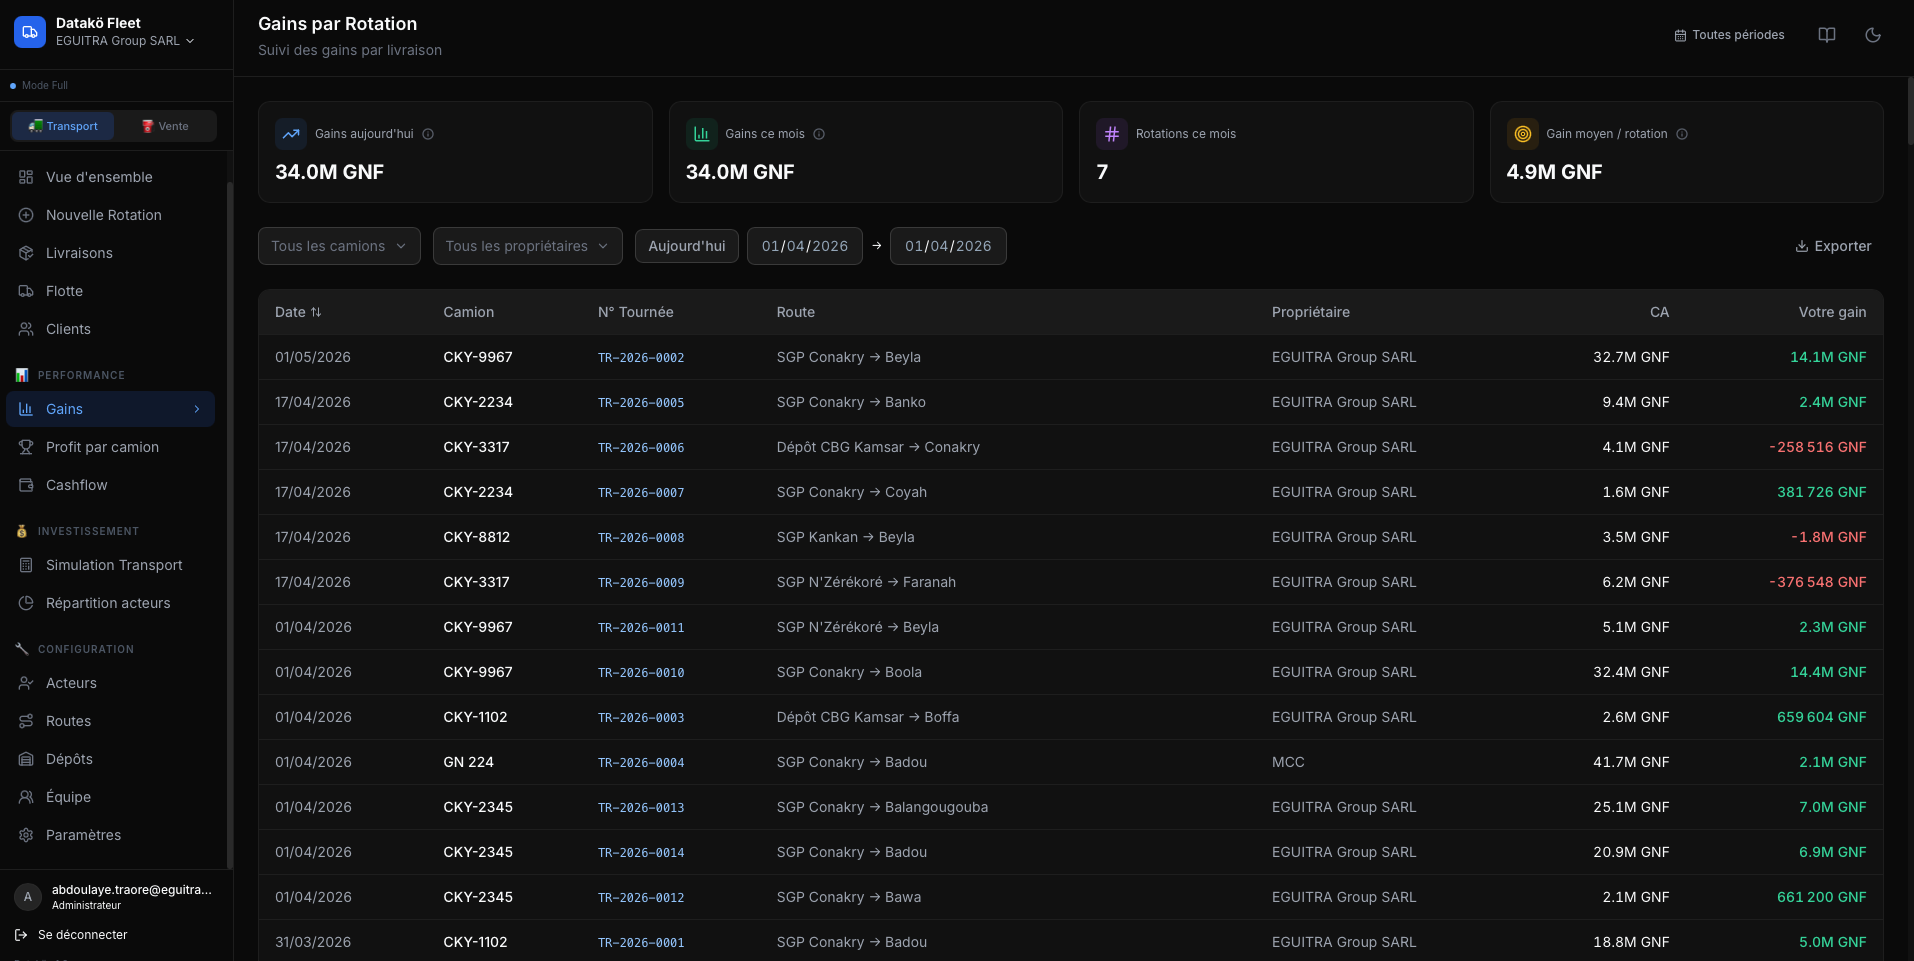Click the page vertical scrollbar
The height and width of the screenshot is (961, 1914).
click(x=1909, y=110)
